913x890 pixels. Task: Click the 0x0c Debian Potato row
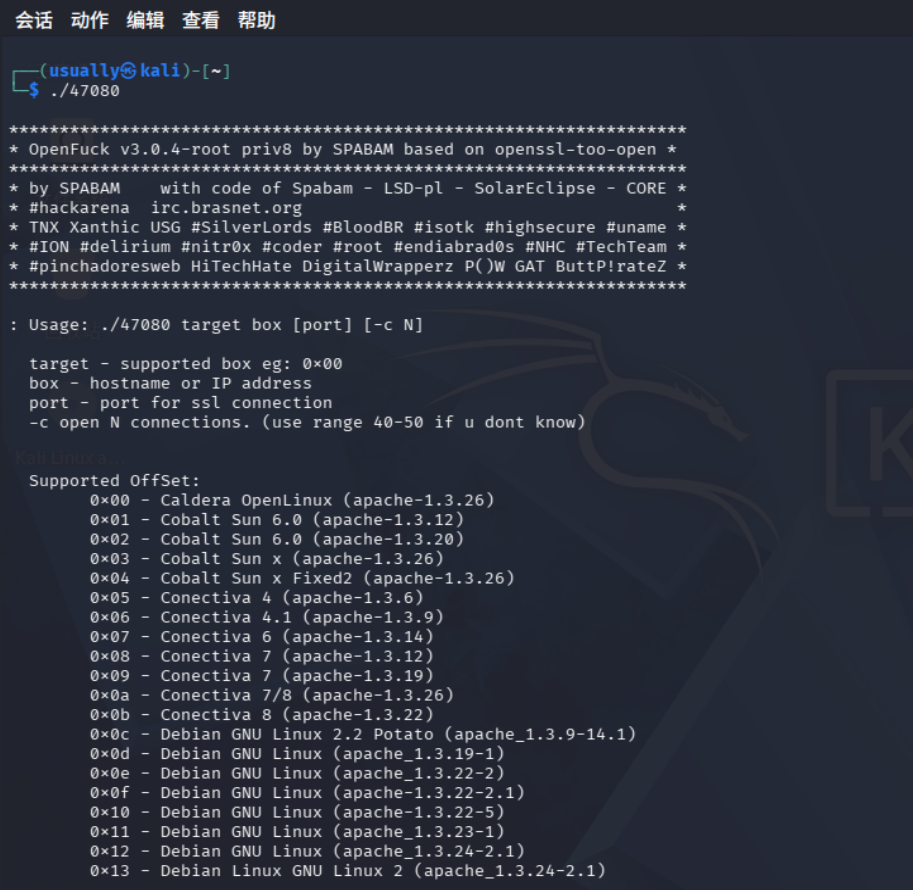click(x=363, y=734)
